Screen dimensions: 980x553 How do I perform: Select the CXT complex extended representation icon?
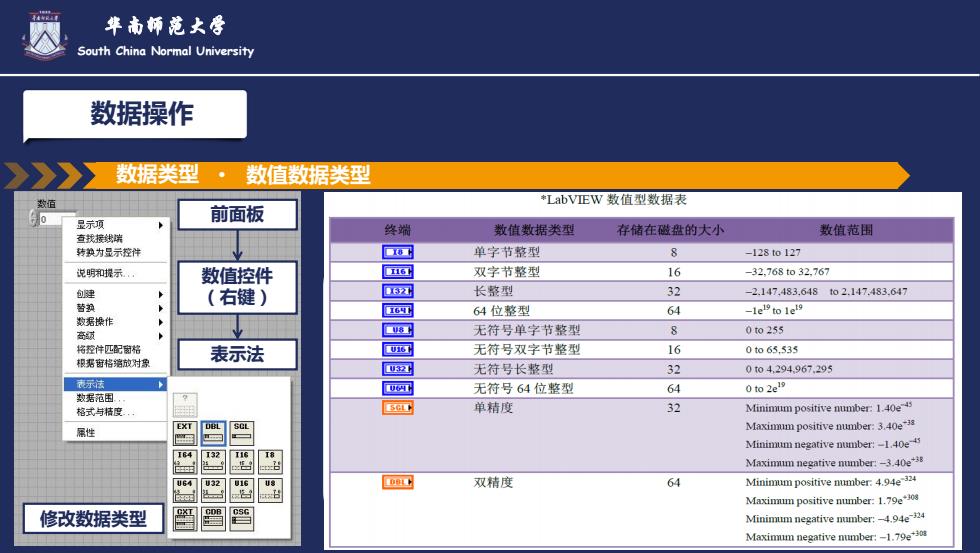[184, 519]
